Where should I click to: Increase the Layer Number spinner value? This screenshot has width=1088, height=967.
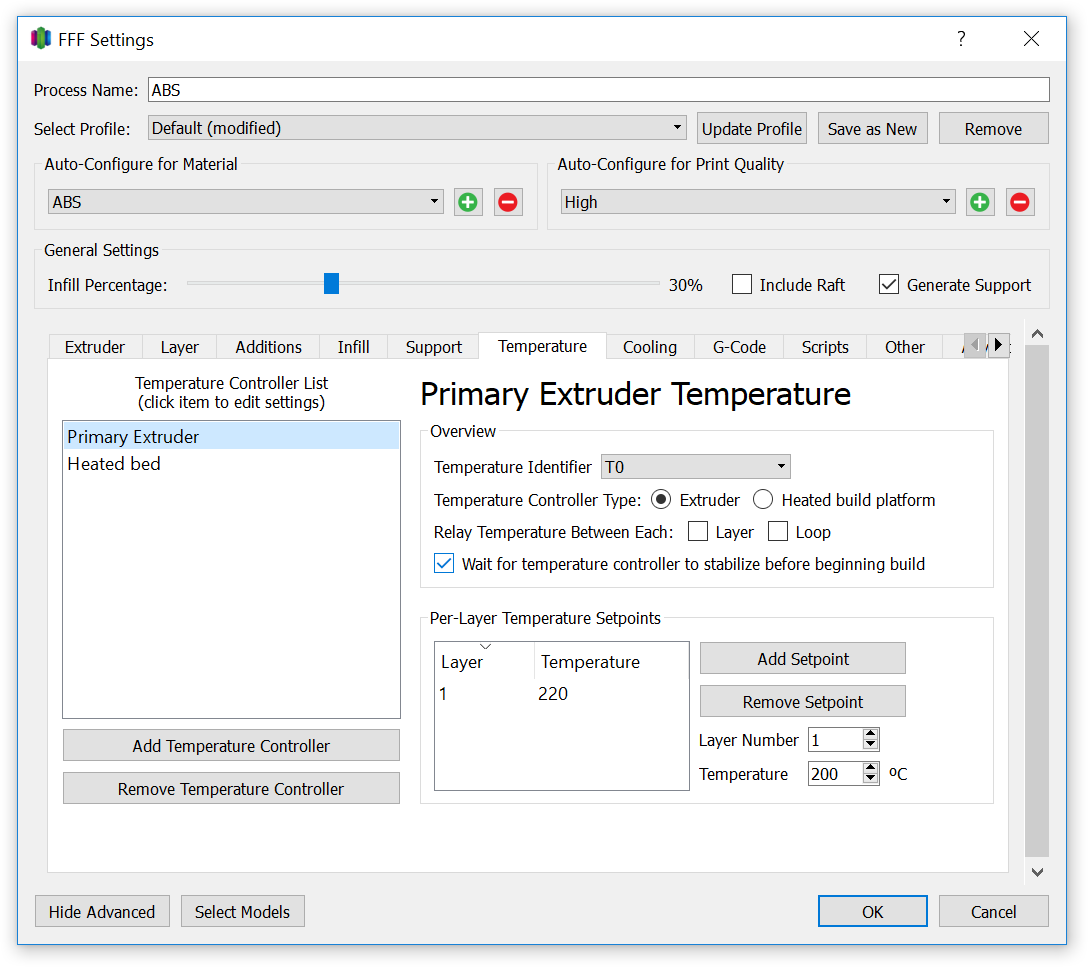click(870, 734)
